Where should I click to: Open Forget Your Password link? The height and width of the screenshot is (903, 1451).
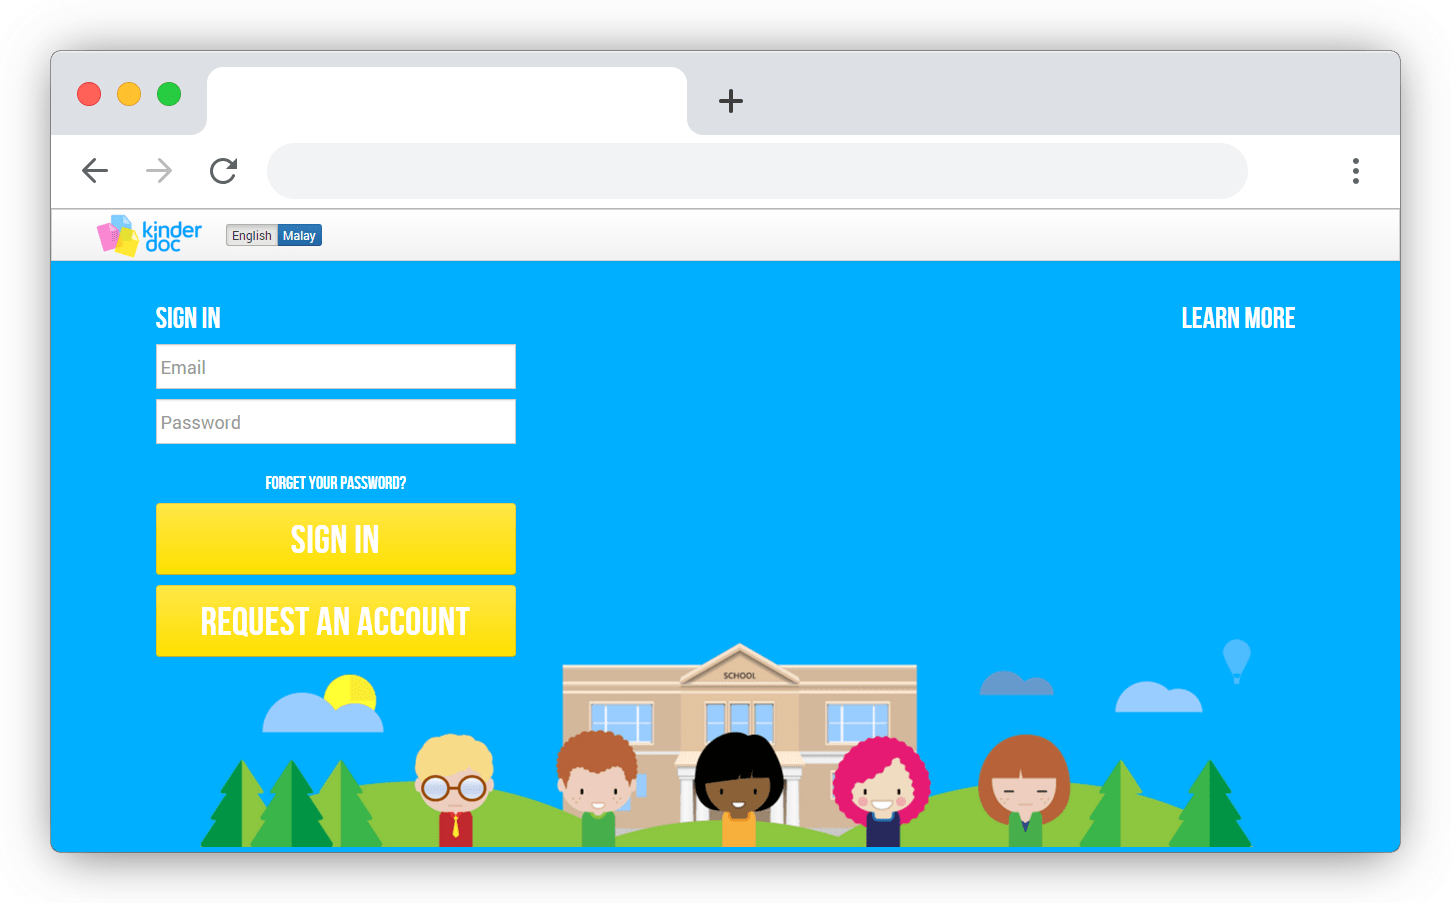(x=336, y=483)
